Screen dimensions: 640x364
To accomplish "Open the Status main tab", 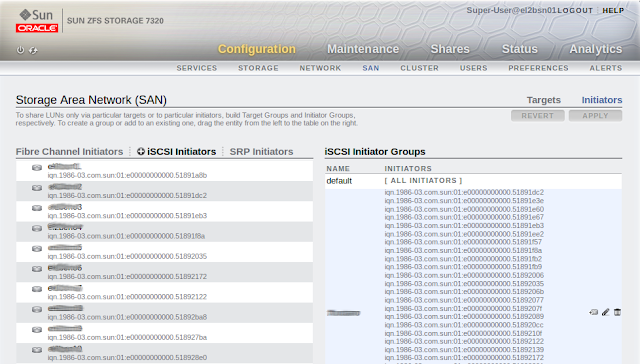I will (x=520, y=49).
